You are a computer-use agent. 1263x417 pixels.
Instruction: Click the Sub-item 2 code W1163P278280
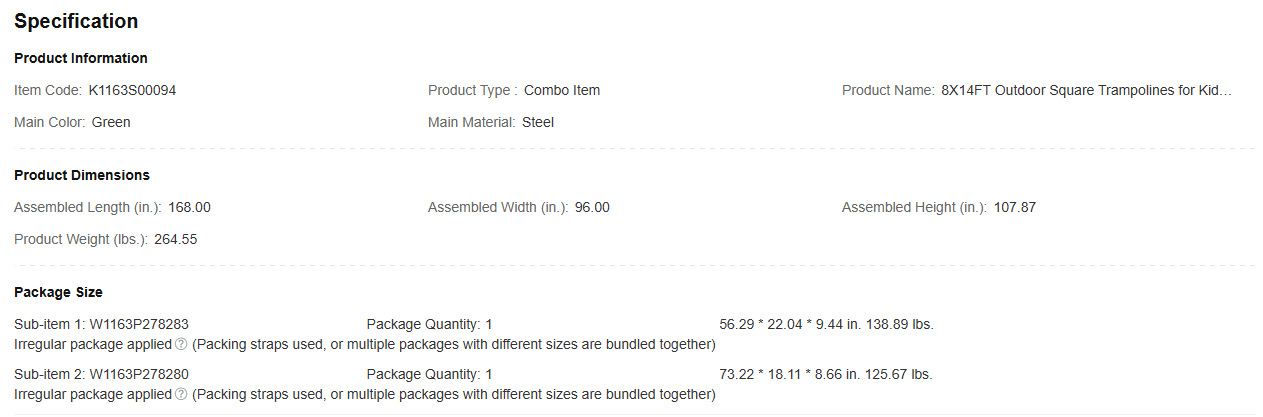click(x=139, y=374)
